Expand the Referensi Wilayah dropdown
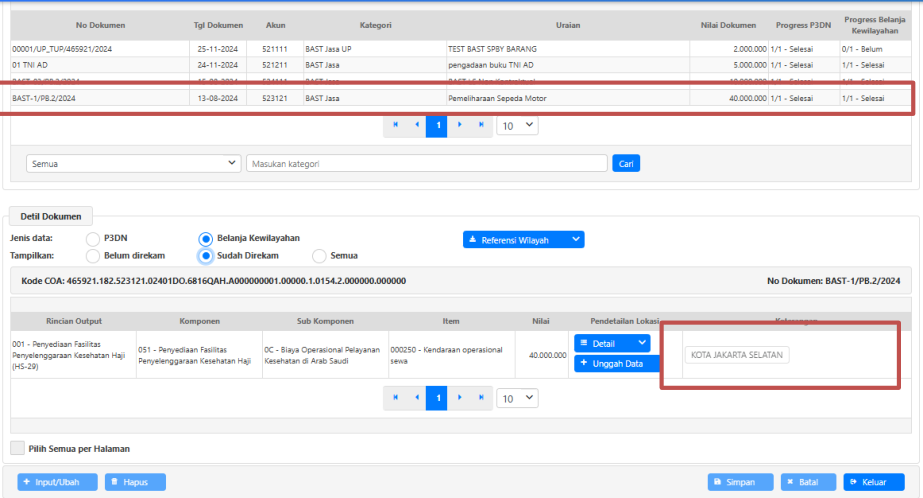This screenshot has height=498, width=923. [523, 240]
